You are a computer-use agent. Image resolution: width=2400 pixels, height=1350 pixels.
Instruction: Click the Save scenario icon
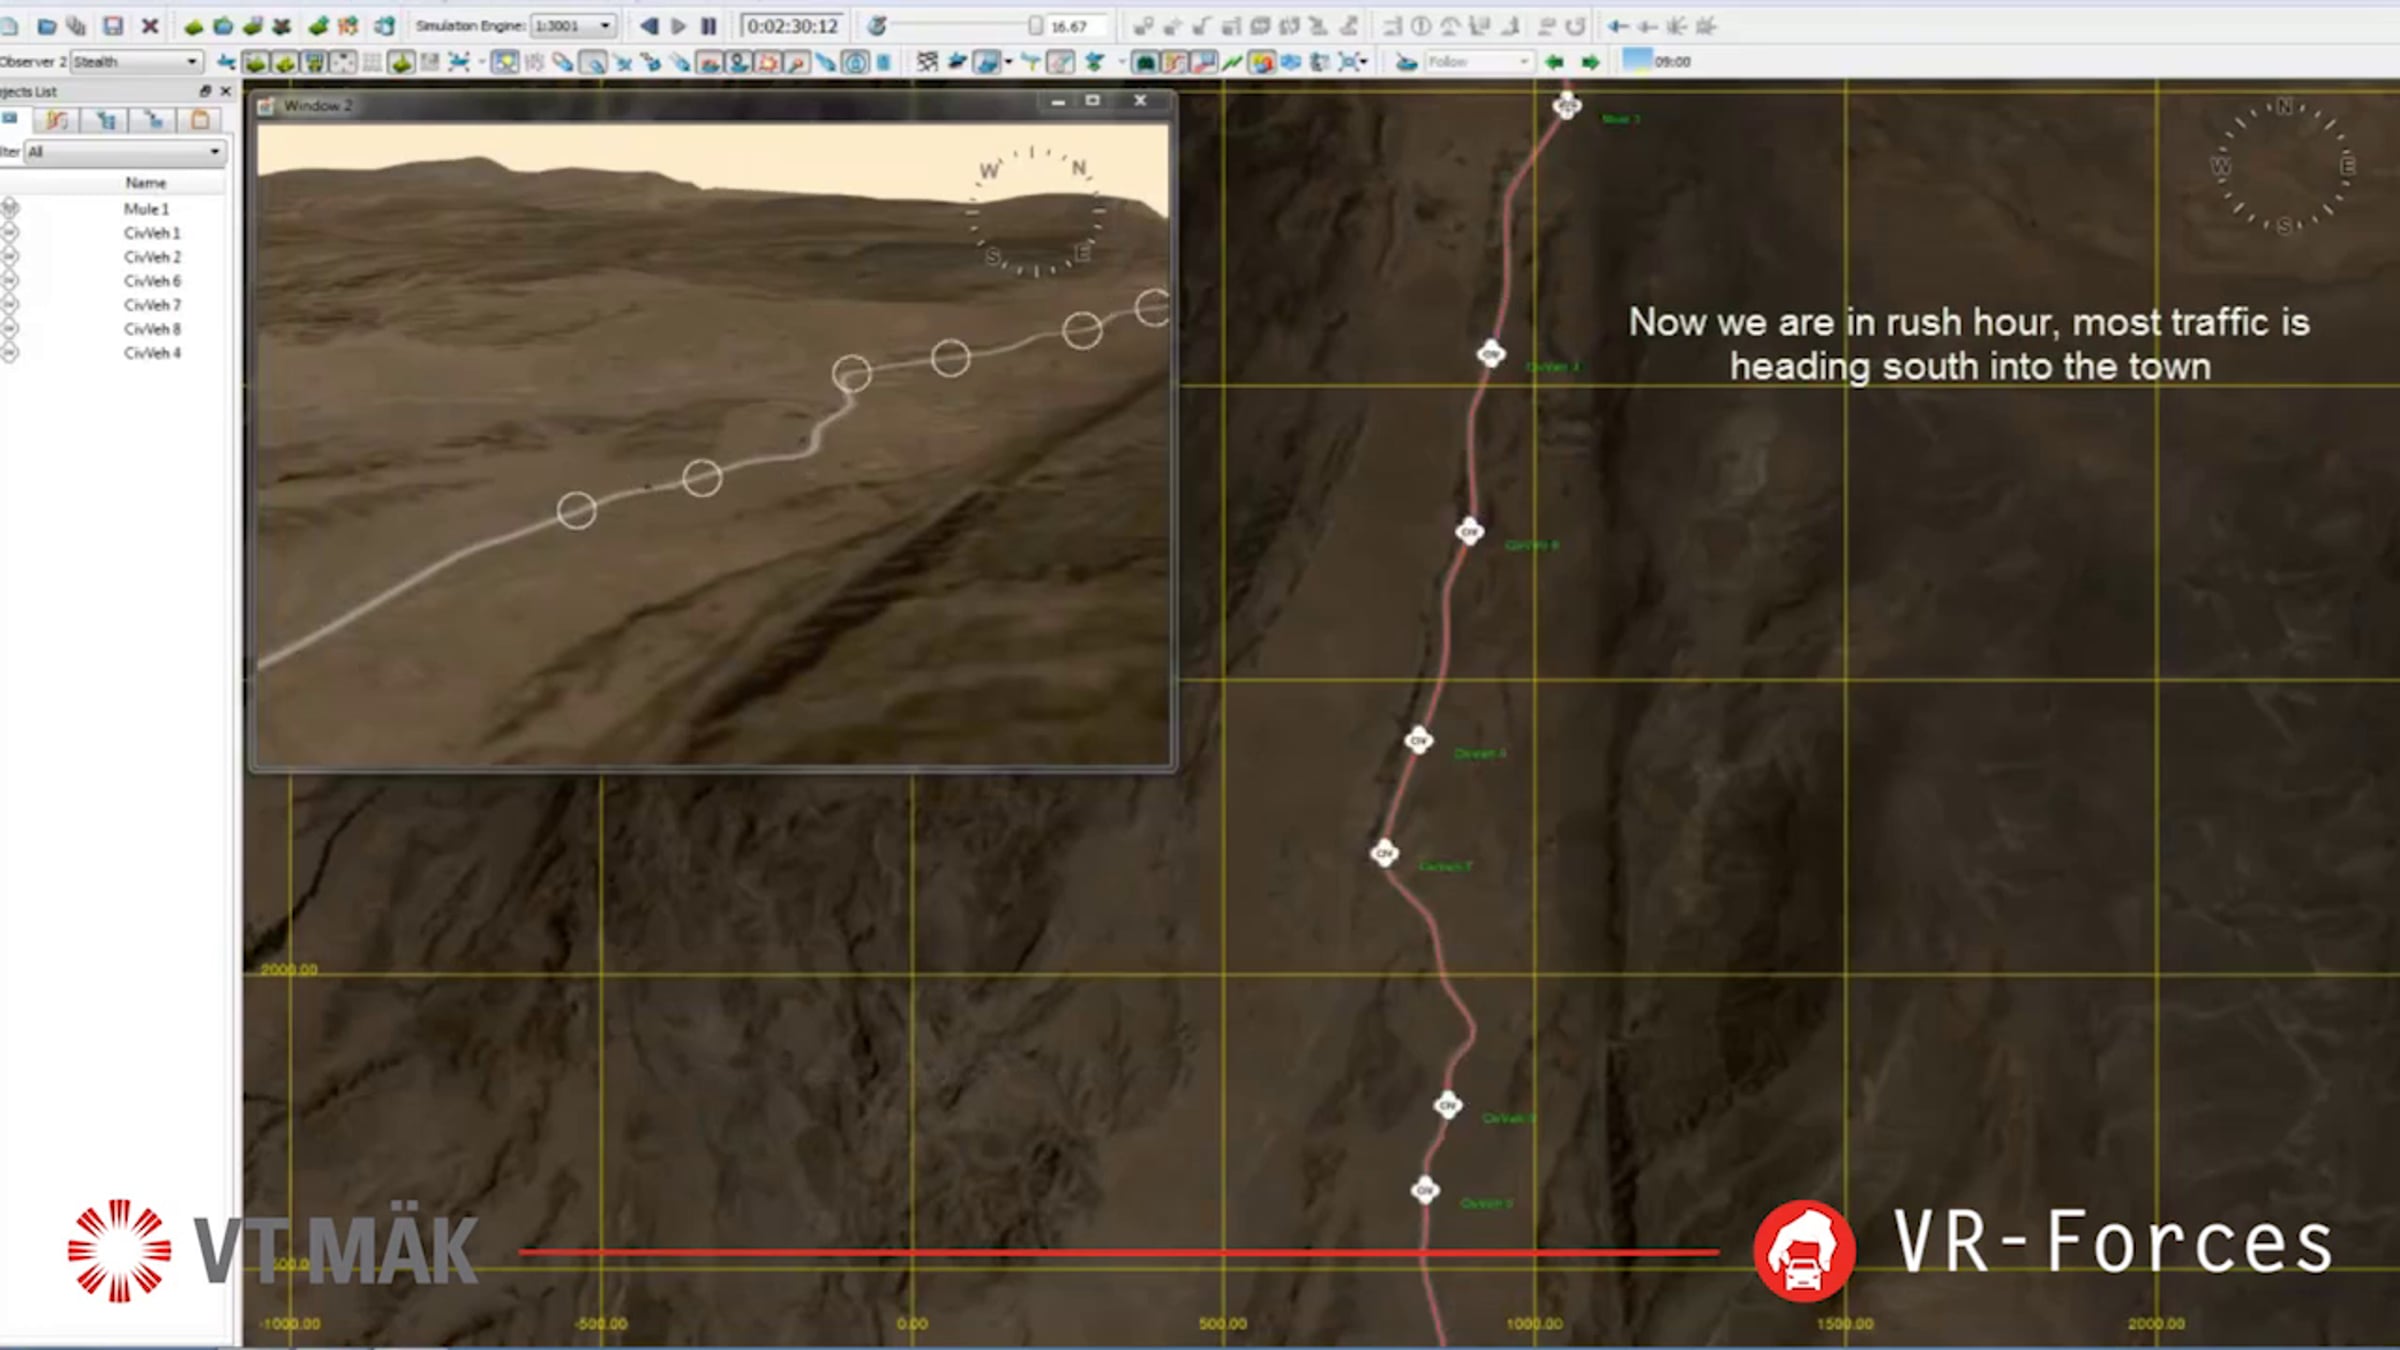point(113,26)
